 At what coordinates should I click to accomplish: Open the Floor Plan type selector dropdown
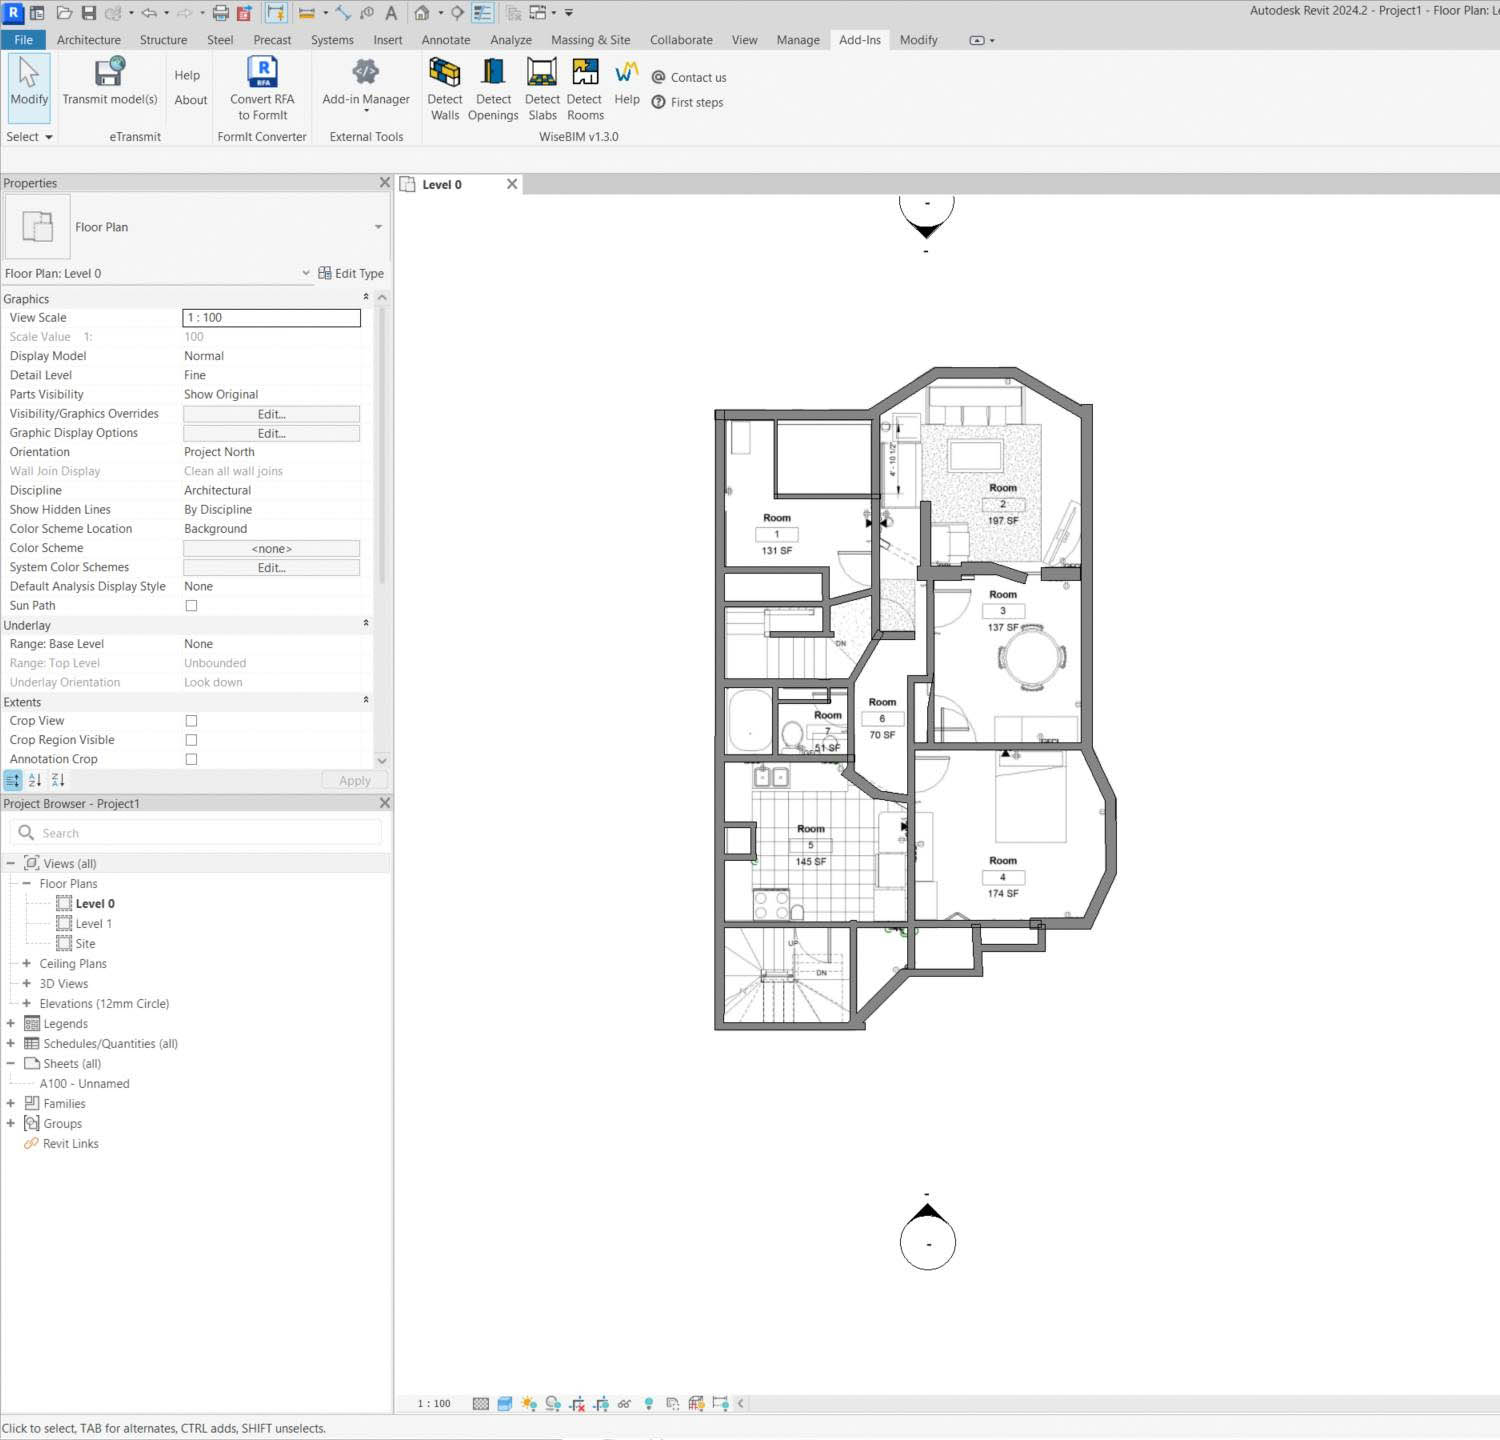[x=378, y=227]
